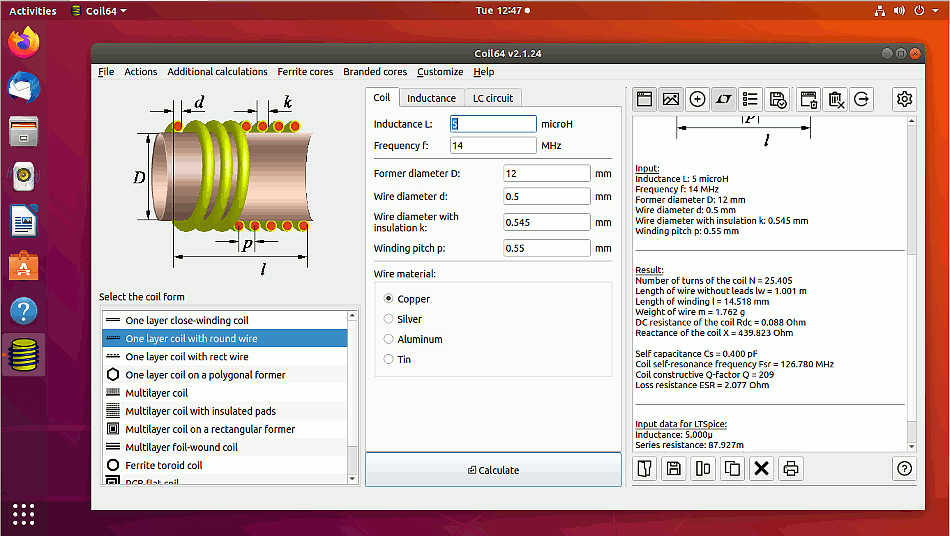950x536 pixels.
Task: Click the circled plus icon in toolbar
Action: 697,99
